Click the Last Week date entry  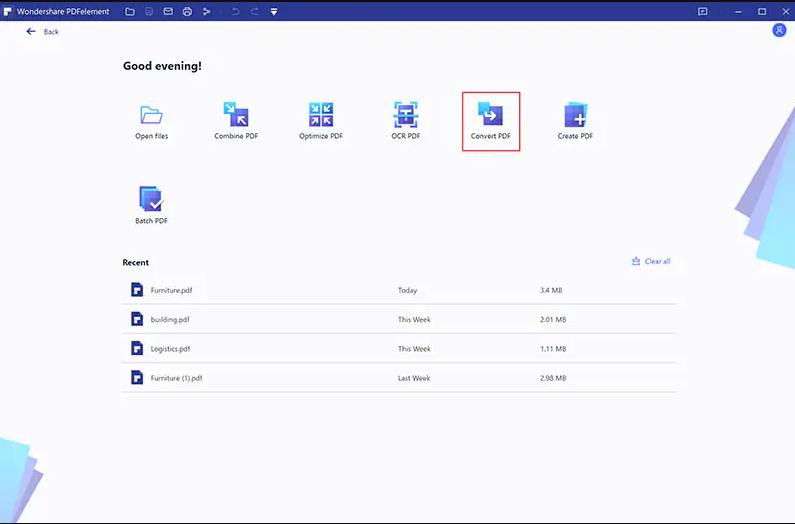coord(414,378)
